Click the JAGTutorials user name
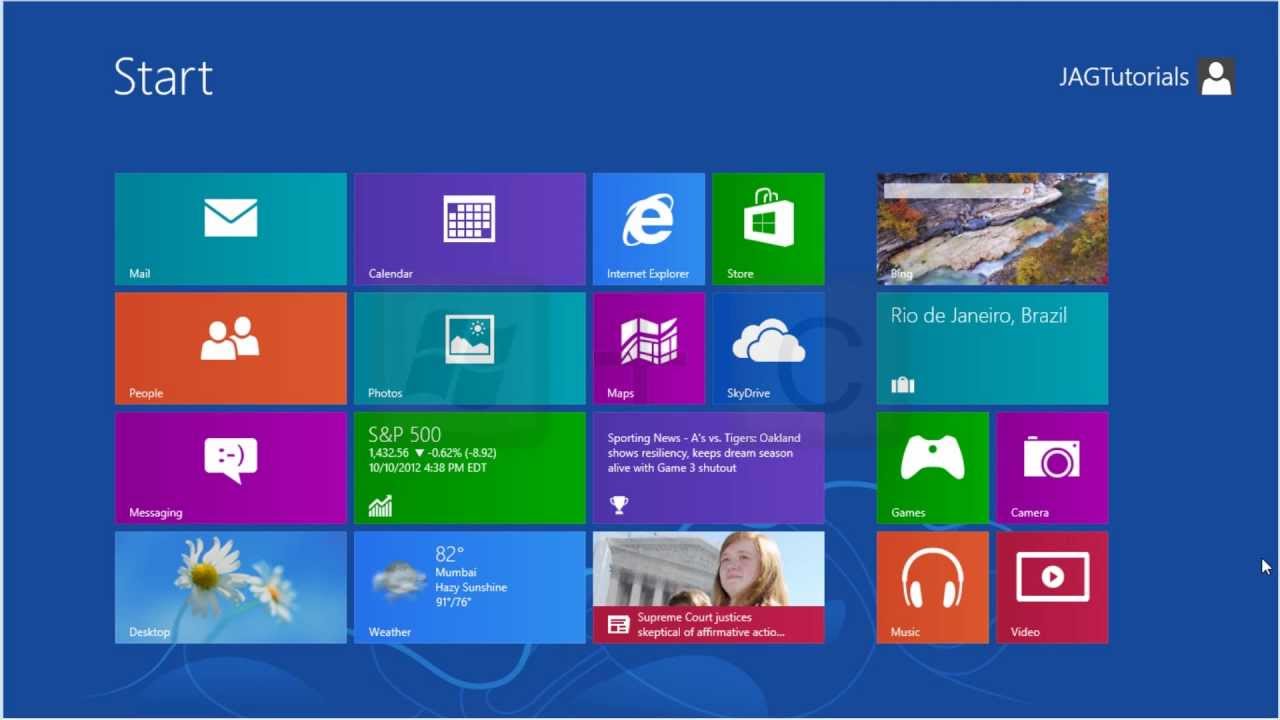 pos(1124,77)
